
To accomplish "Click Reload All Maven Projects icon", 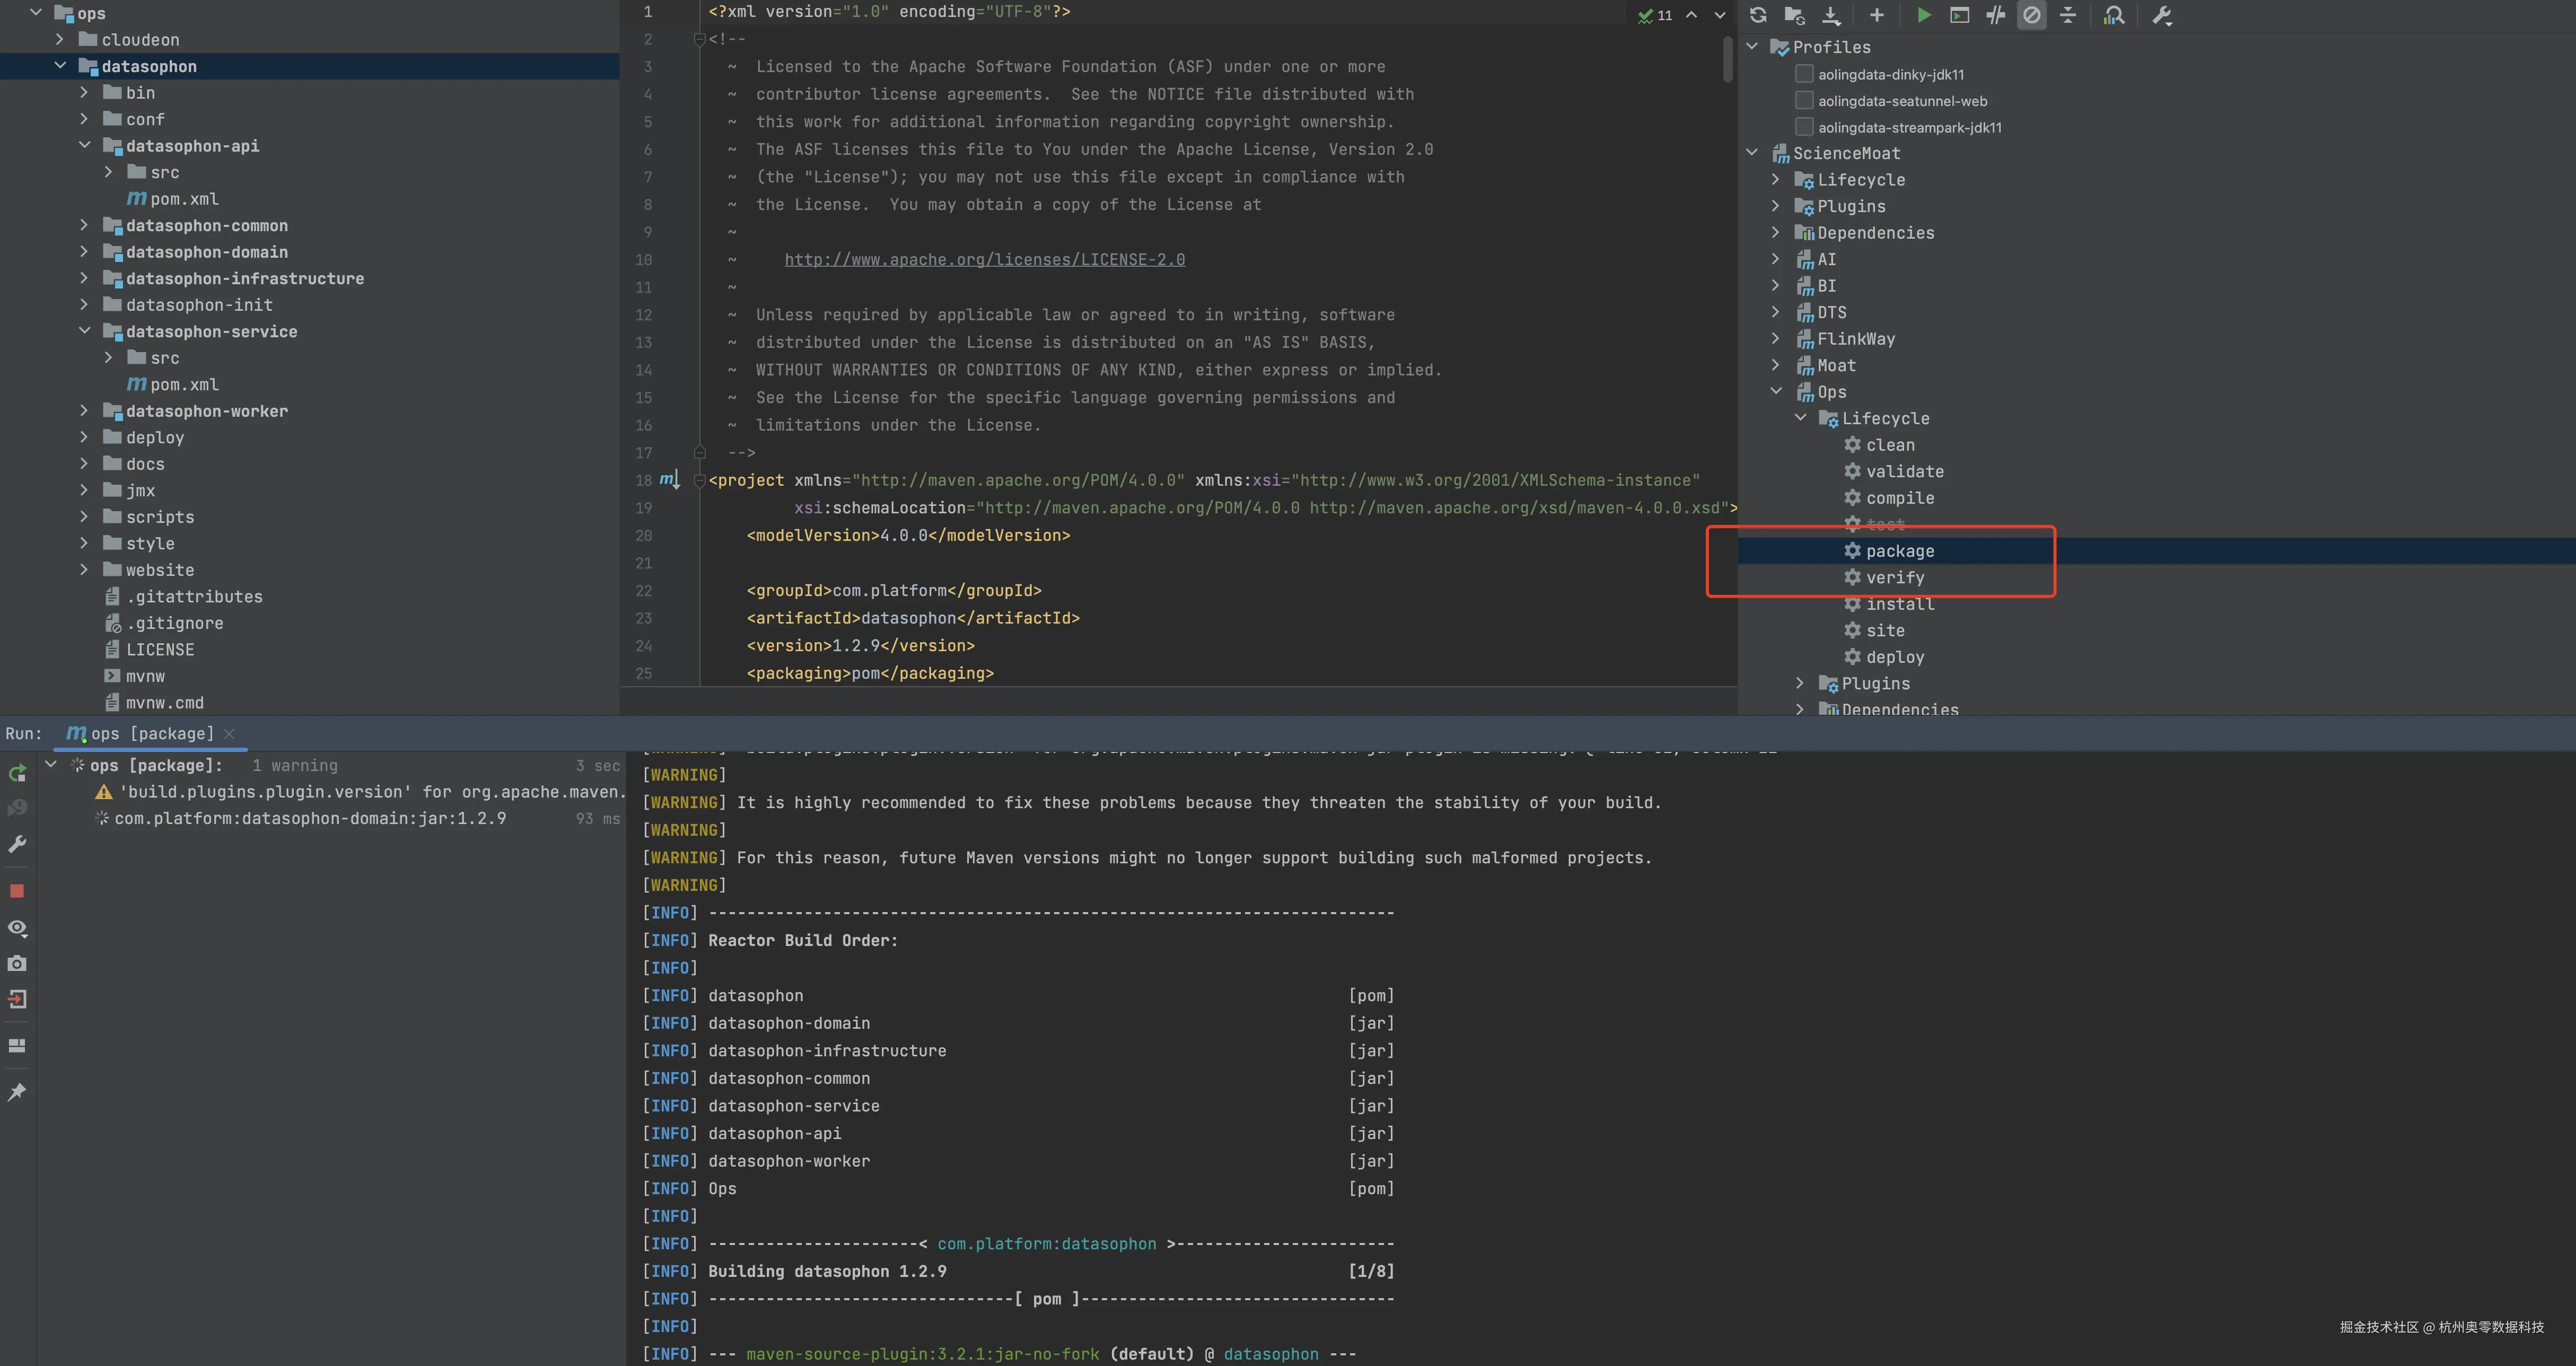I will coord(1758,15).
